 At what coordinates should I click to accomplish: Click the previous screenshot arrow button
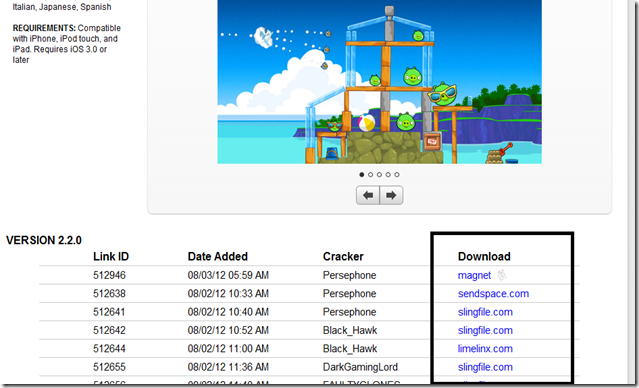368,195
